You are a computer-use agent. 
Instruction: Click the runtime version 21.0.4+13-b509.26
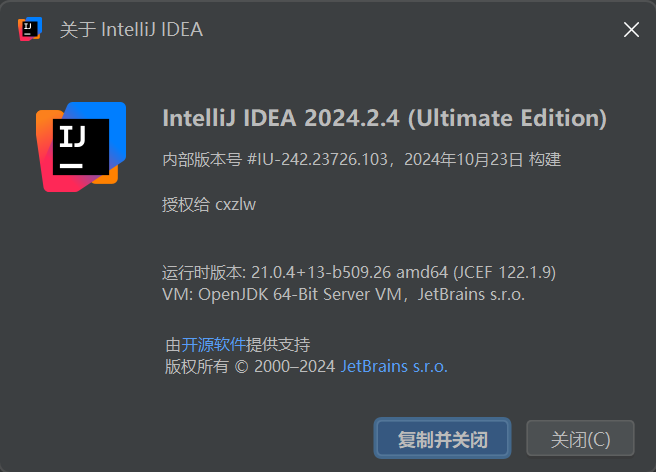click(x=321, y=272)
